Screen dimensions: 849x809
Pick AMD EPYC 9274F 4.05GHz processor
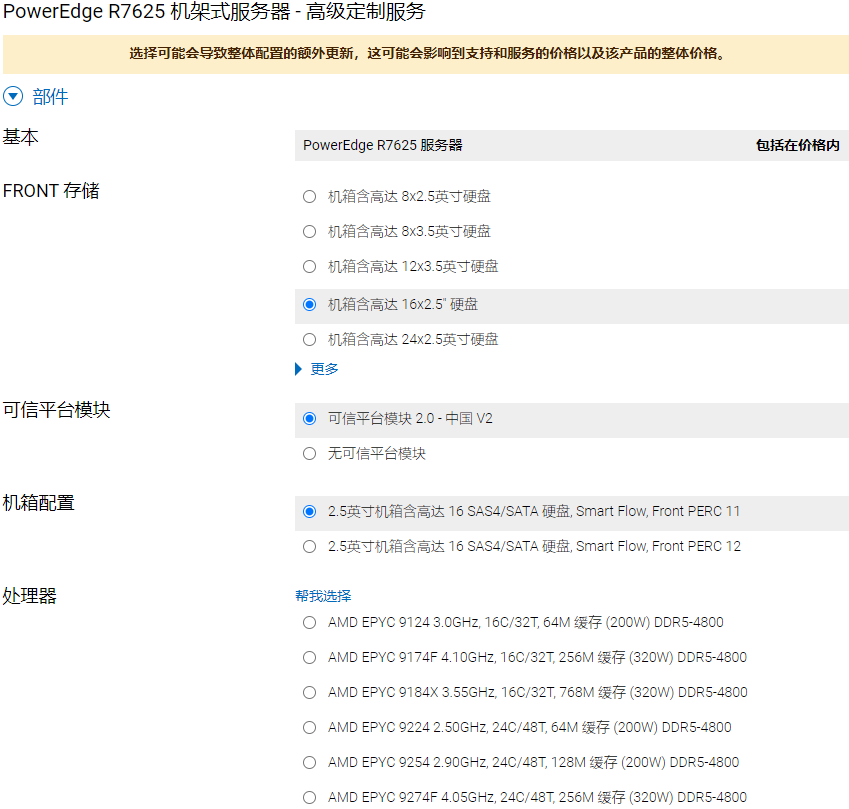309,797
